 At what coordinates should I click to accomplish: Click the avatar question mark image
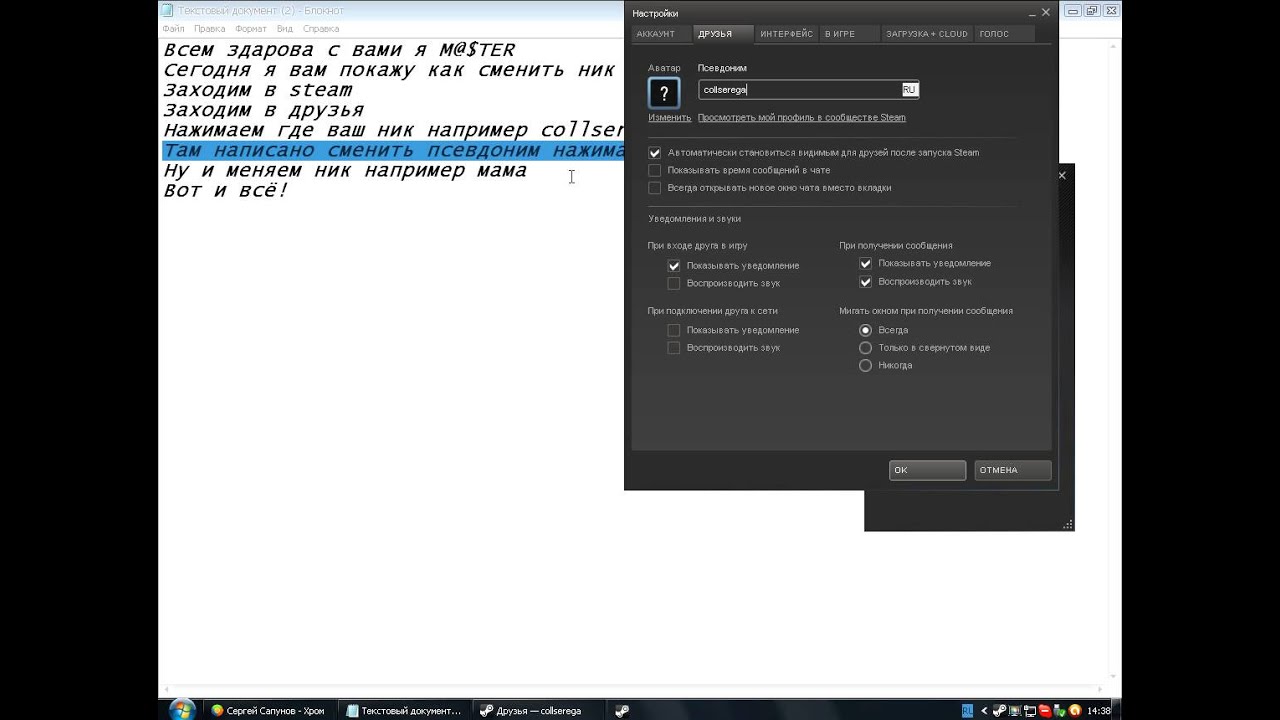pyautogui.click(x=664, y=93)
